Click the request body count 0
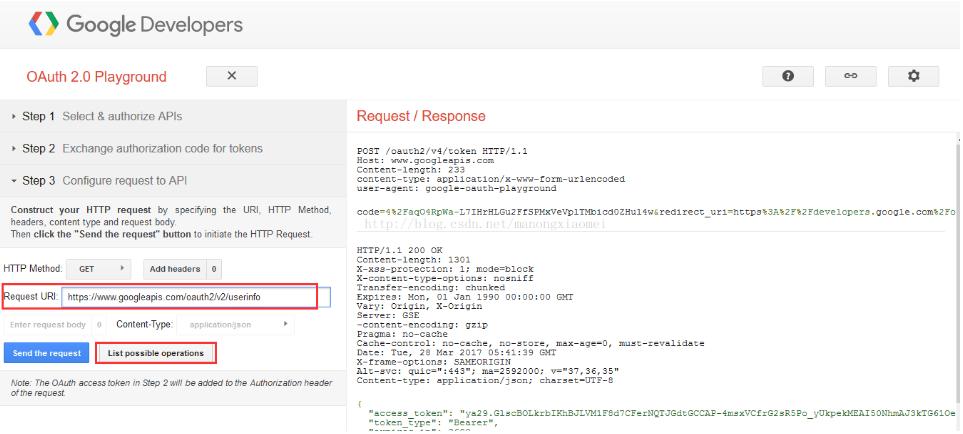963x434 pixels. click(99, 325)
